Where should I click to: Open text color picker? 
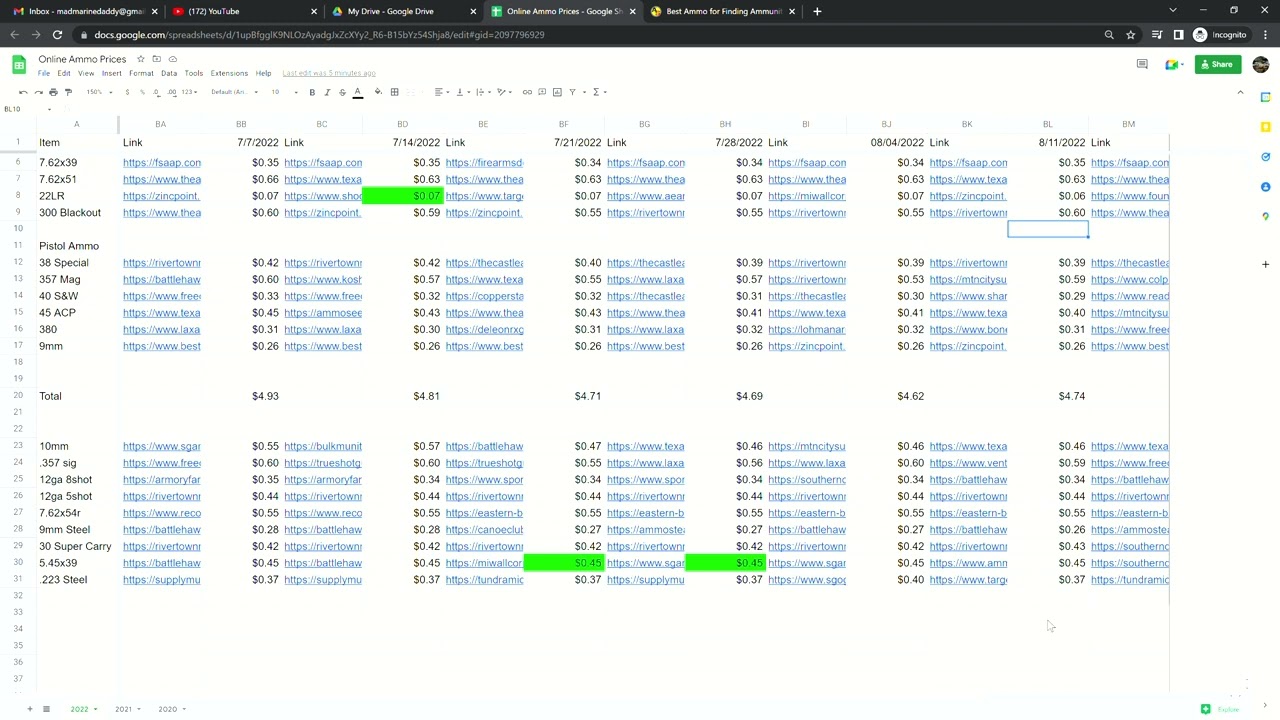coord(357,92)
